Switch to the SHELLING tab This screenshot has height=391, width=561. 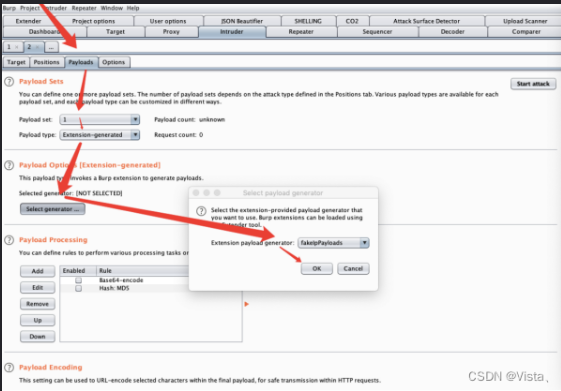(308, 21)
